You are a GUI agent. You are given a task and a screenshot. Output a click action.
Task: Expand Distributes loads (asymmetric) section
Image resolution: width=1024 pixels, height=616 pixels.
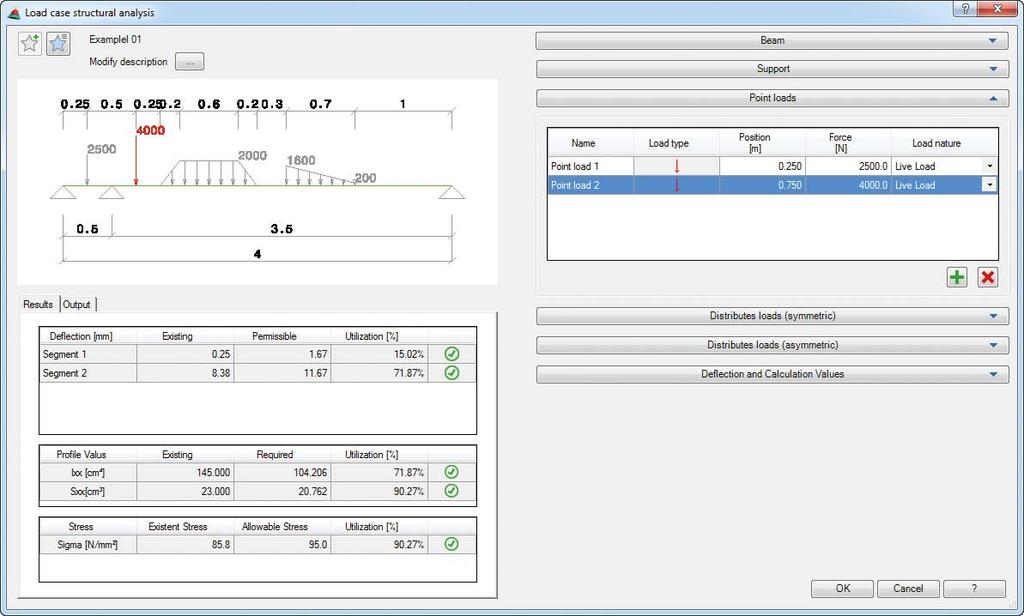click(x=772, y=345)
